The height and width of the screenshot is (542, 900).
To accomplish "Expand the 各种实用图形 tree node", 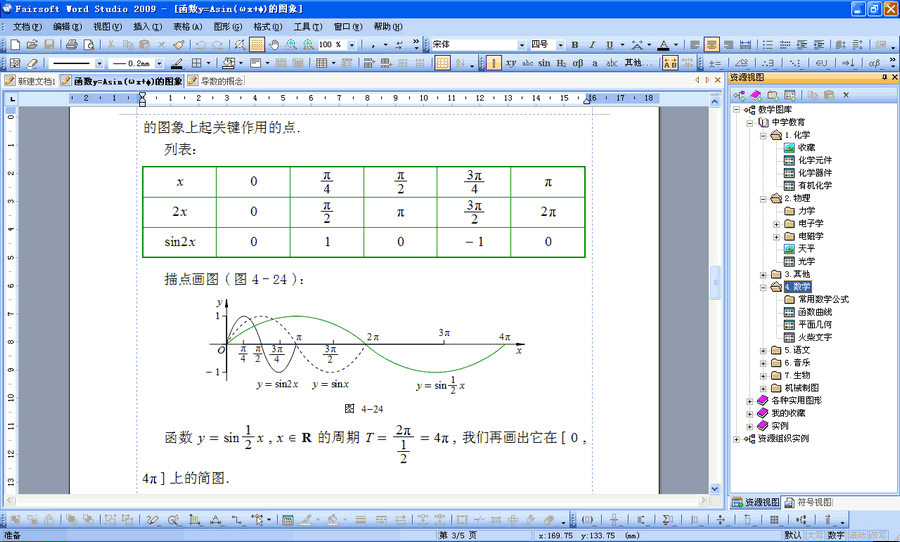I will point(750,401).
